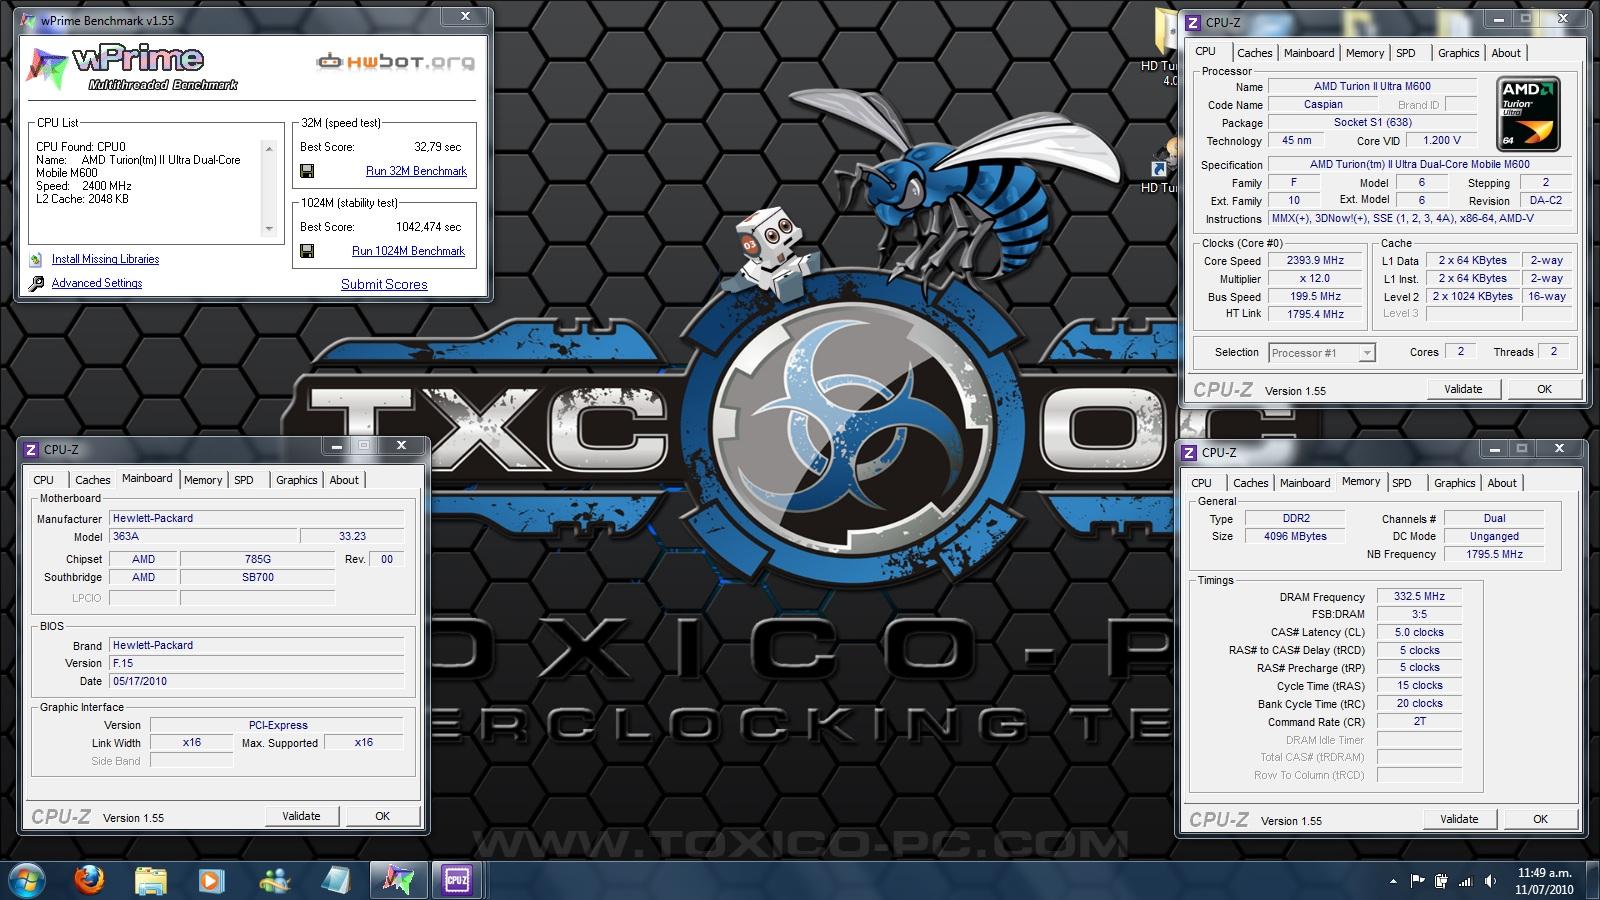Click Validate in the CPU tab window
Viewport: 1600px width, 900px height.
(x=1463, y=389)
